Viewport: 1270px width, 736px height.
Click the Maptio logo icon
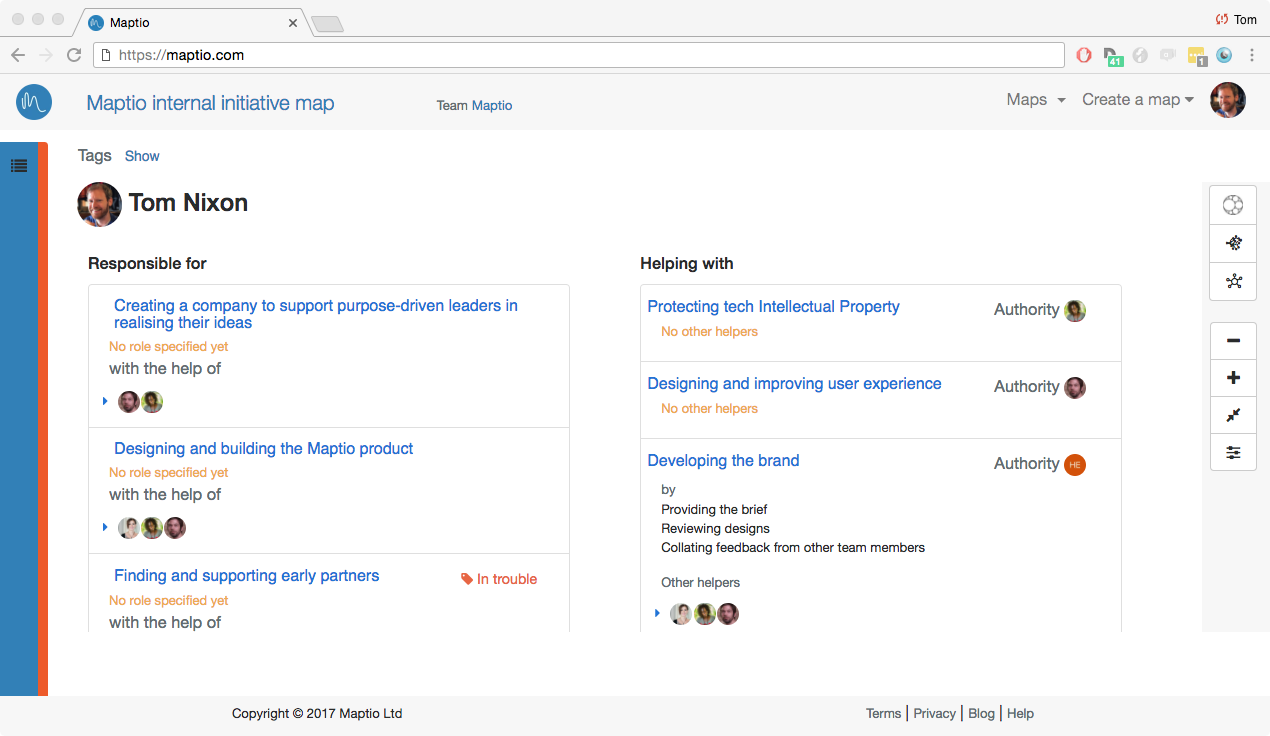[34, 102]
